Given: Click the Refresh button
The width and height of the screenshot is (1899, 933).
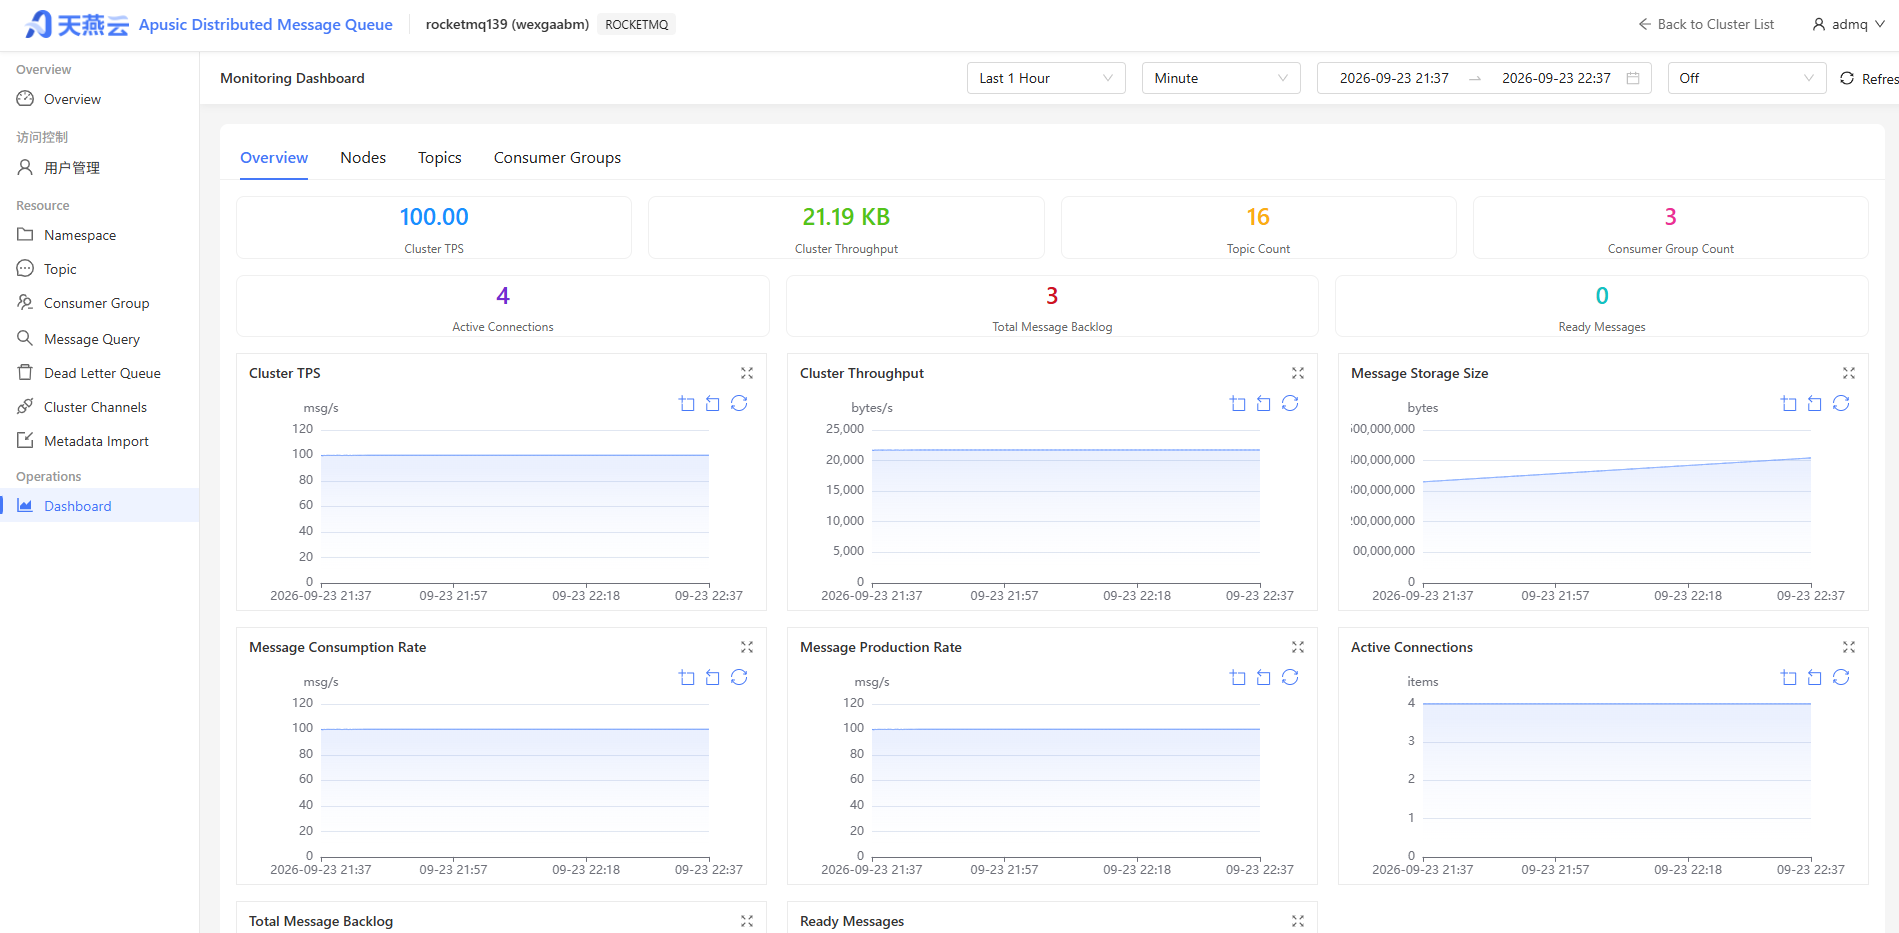Looking at the screenshot, I should click(x=1869, y=78).
